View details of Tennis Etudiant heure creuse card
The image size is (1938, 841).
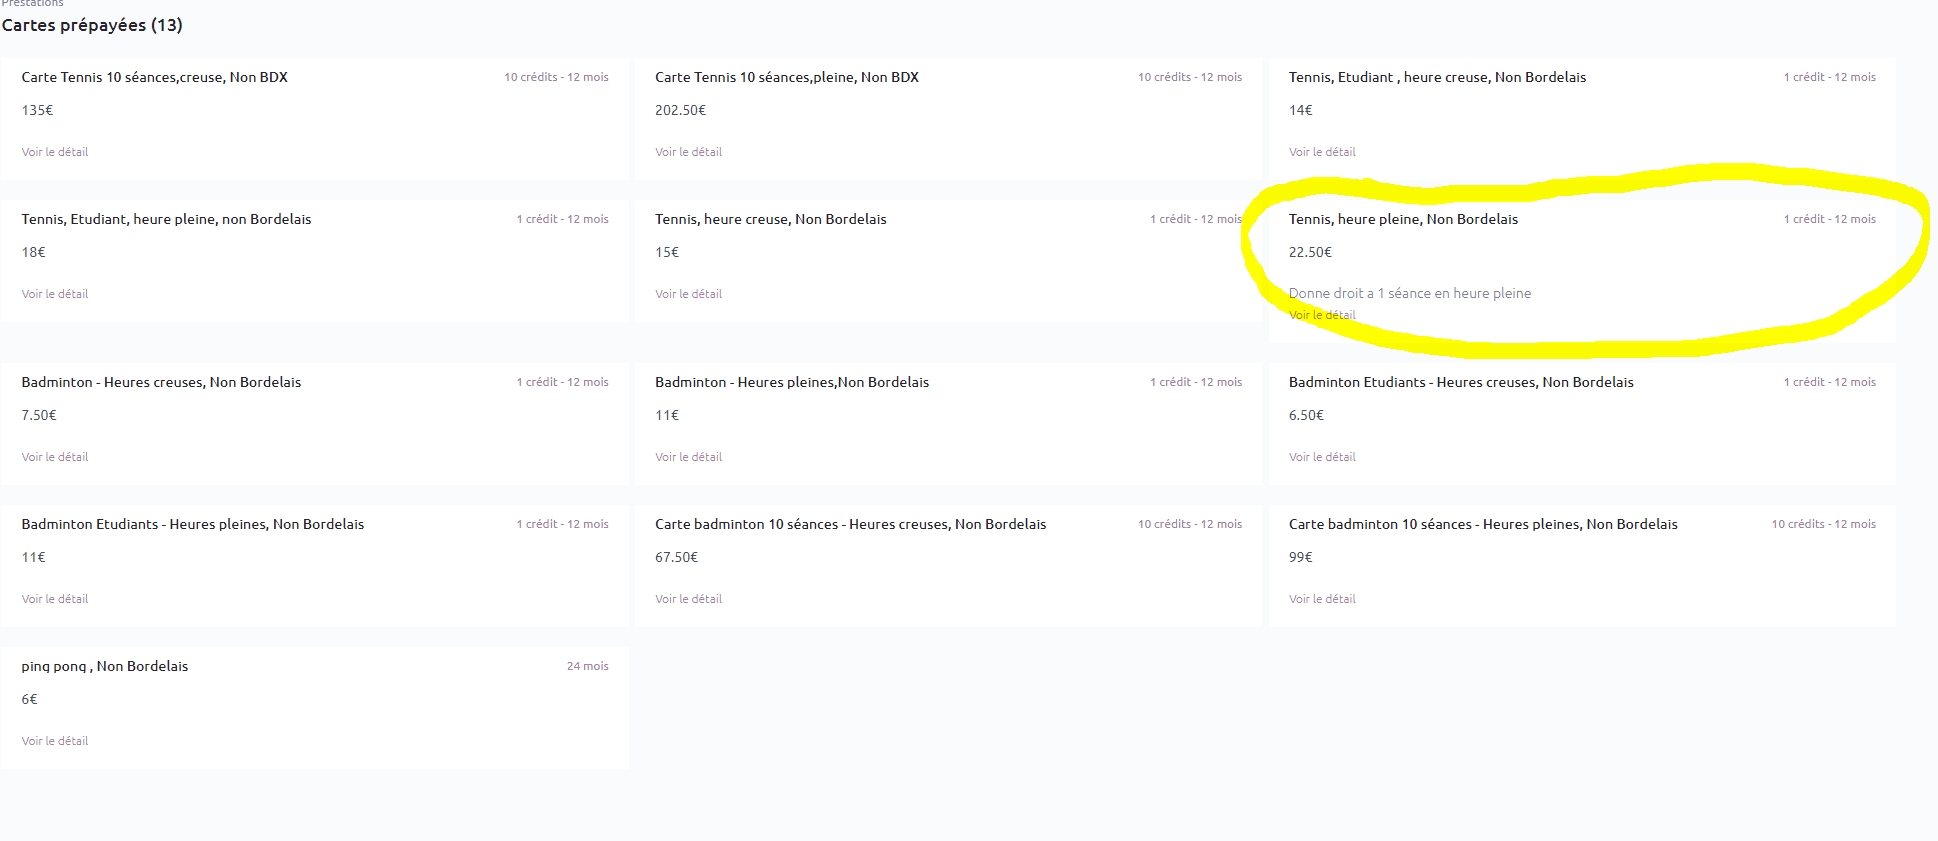pyautogui.click(x=1322, y=152)
